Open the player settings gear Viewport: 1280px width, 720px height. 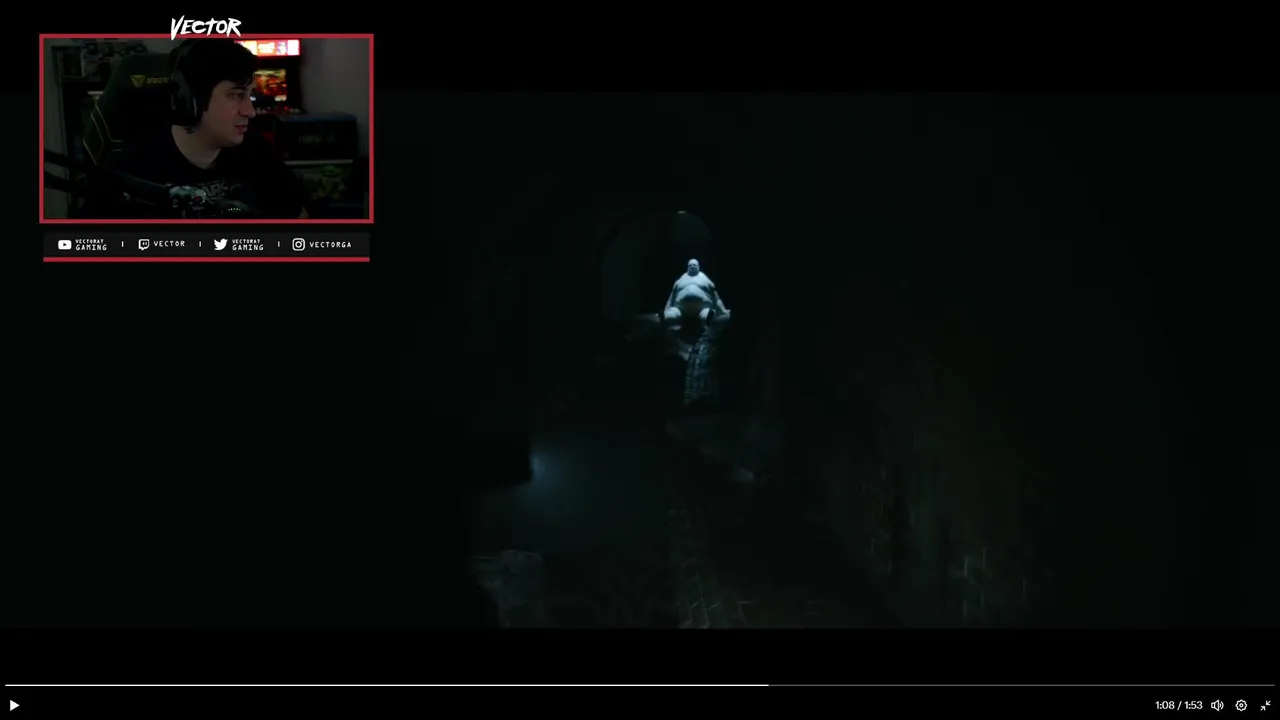pos(1241,705)
